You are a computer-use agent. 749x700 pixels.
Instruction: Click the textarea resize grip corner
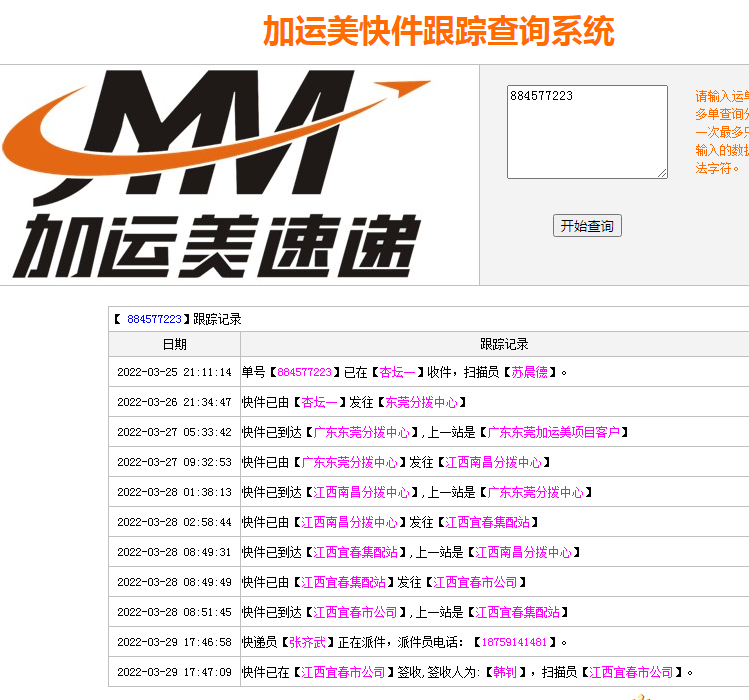[x=663, y=173]
